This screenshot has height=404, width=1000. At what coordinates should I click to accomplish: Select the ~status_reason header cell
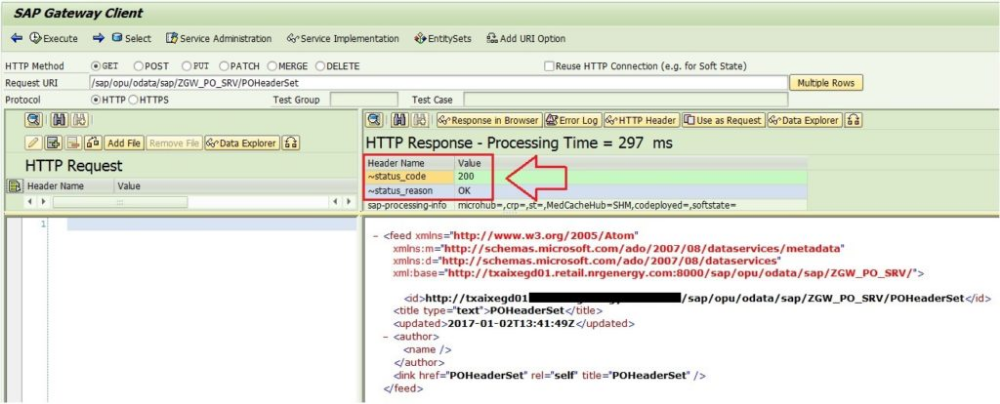(x=410, y=191)
